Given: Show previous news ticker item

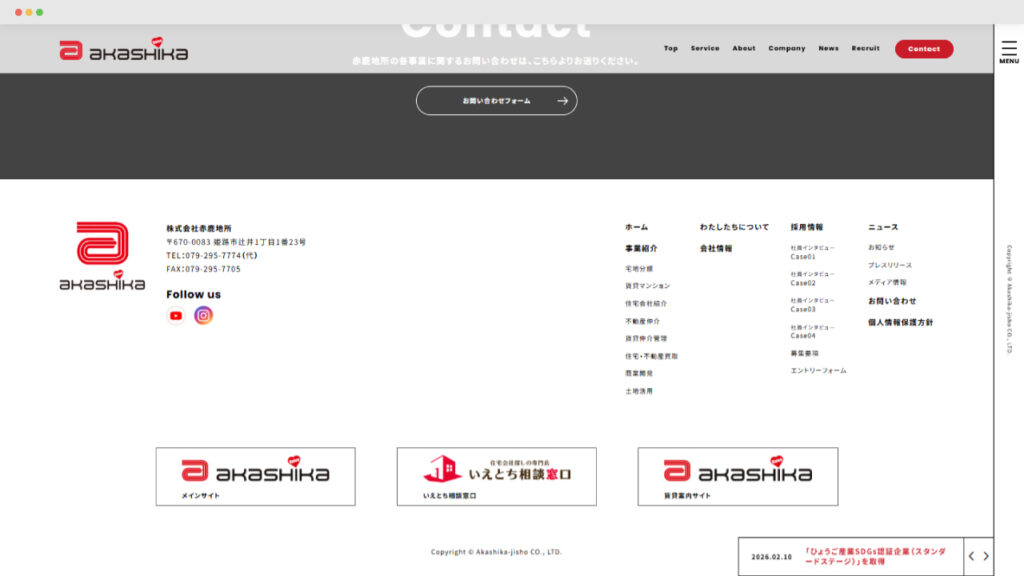Looking at the screenshot, I should (x=971, y=557).
